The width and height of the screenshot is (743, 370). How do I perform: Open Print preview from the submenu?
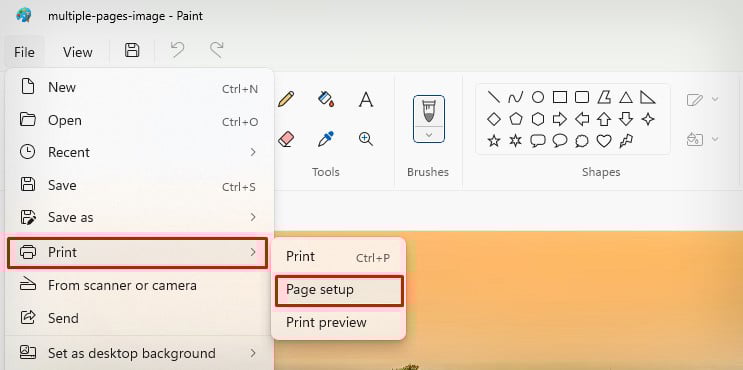click(x=338, y=323)
